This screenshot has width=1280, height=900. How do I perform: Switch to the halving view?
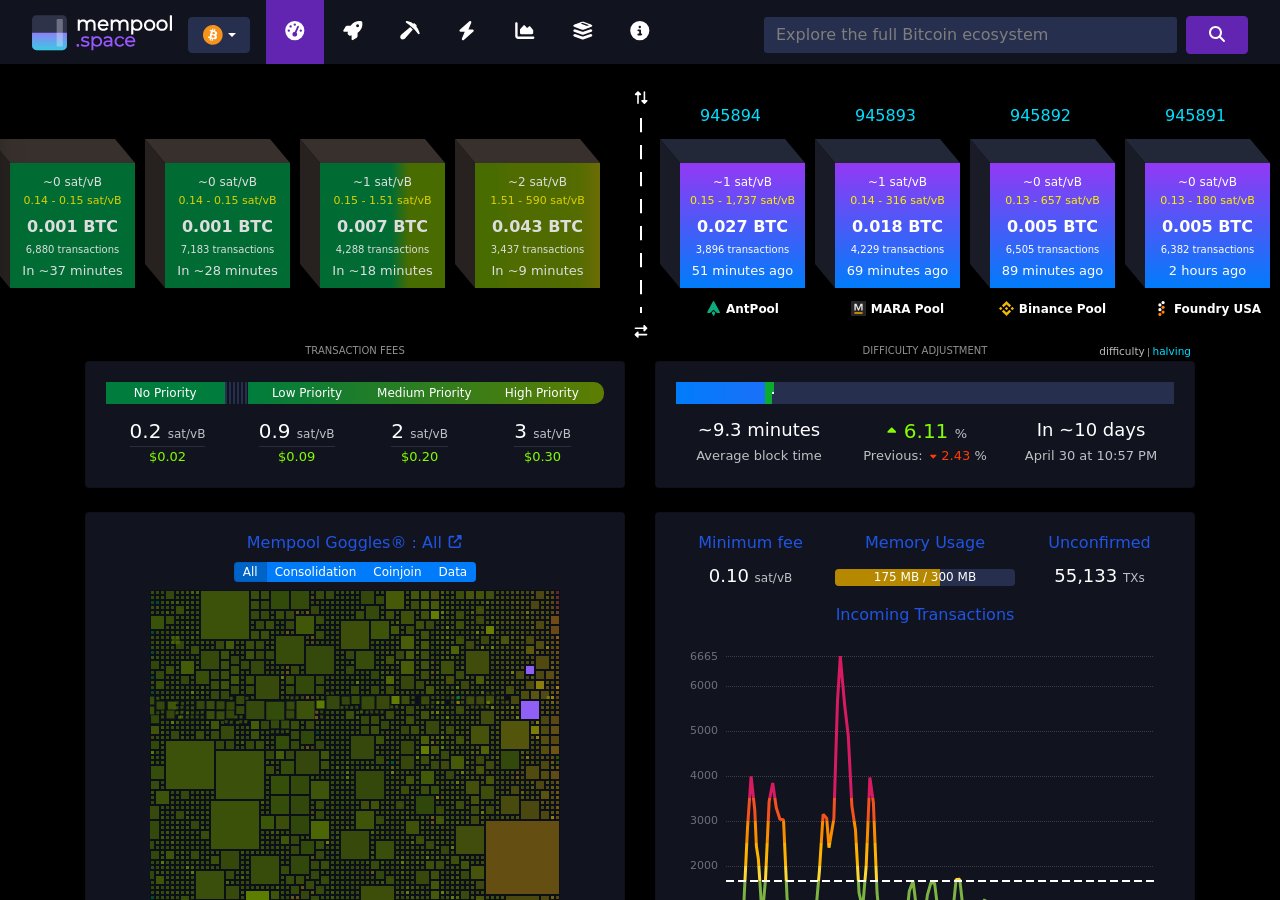tap(1171, 351)
